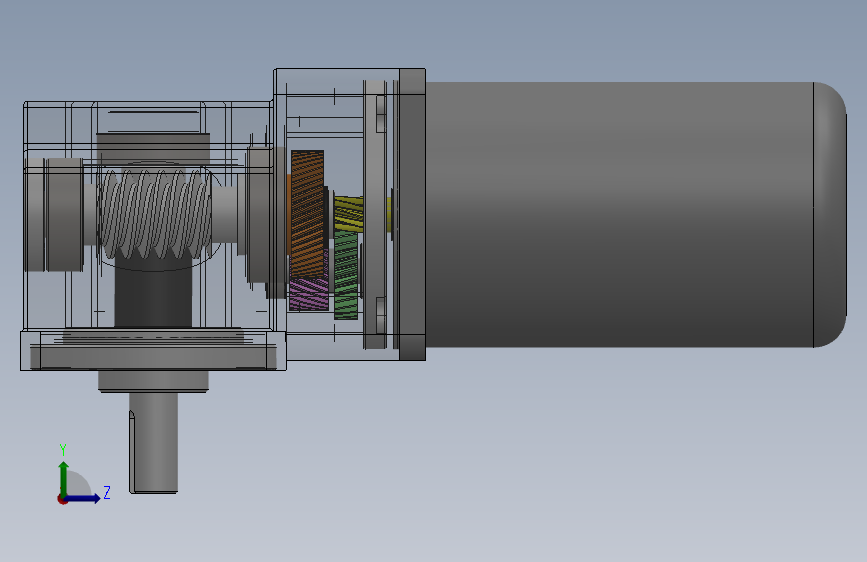Select the purple helical gear
Image resolution: width=867 pixels, height=562 pixels.
[x=309, y=294]
